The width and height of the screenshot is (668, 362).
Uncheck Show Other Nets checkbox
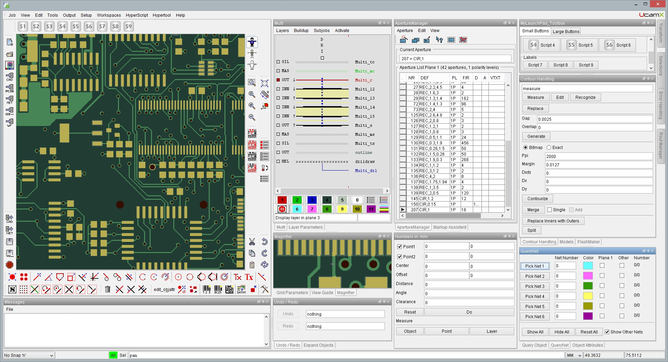[x=607, y=332]
